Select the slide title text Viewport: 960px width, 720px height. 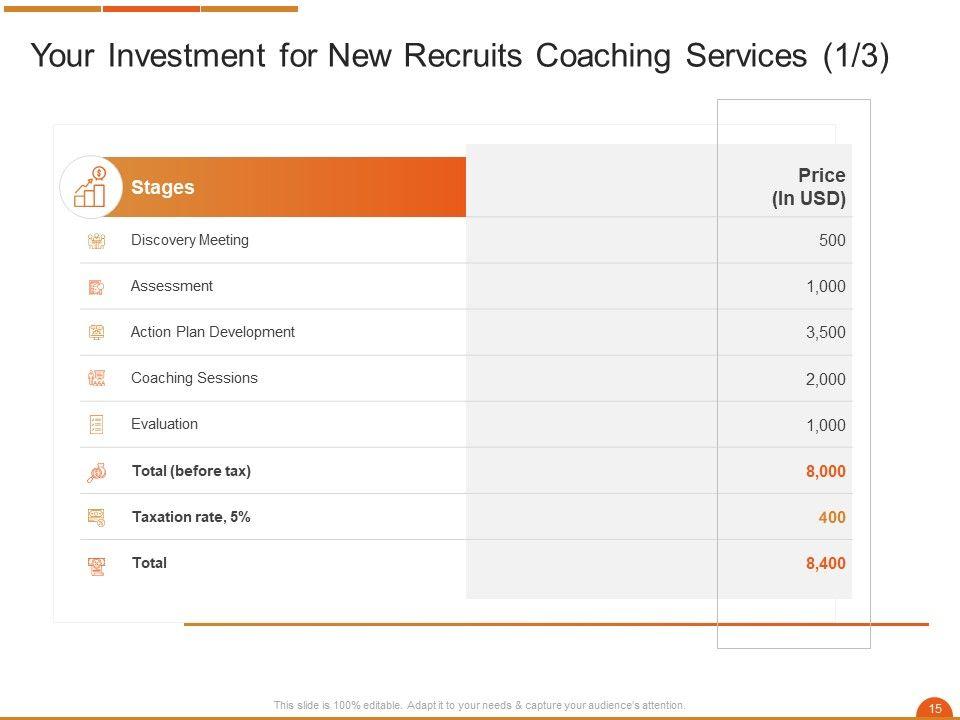click(459, 56)
